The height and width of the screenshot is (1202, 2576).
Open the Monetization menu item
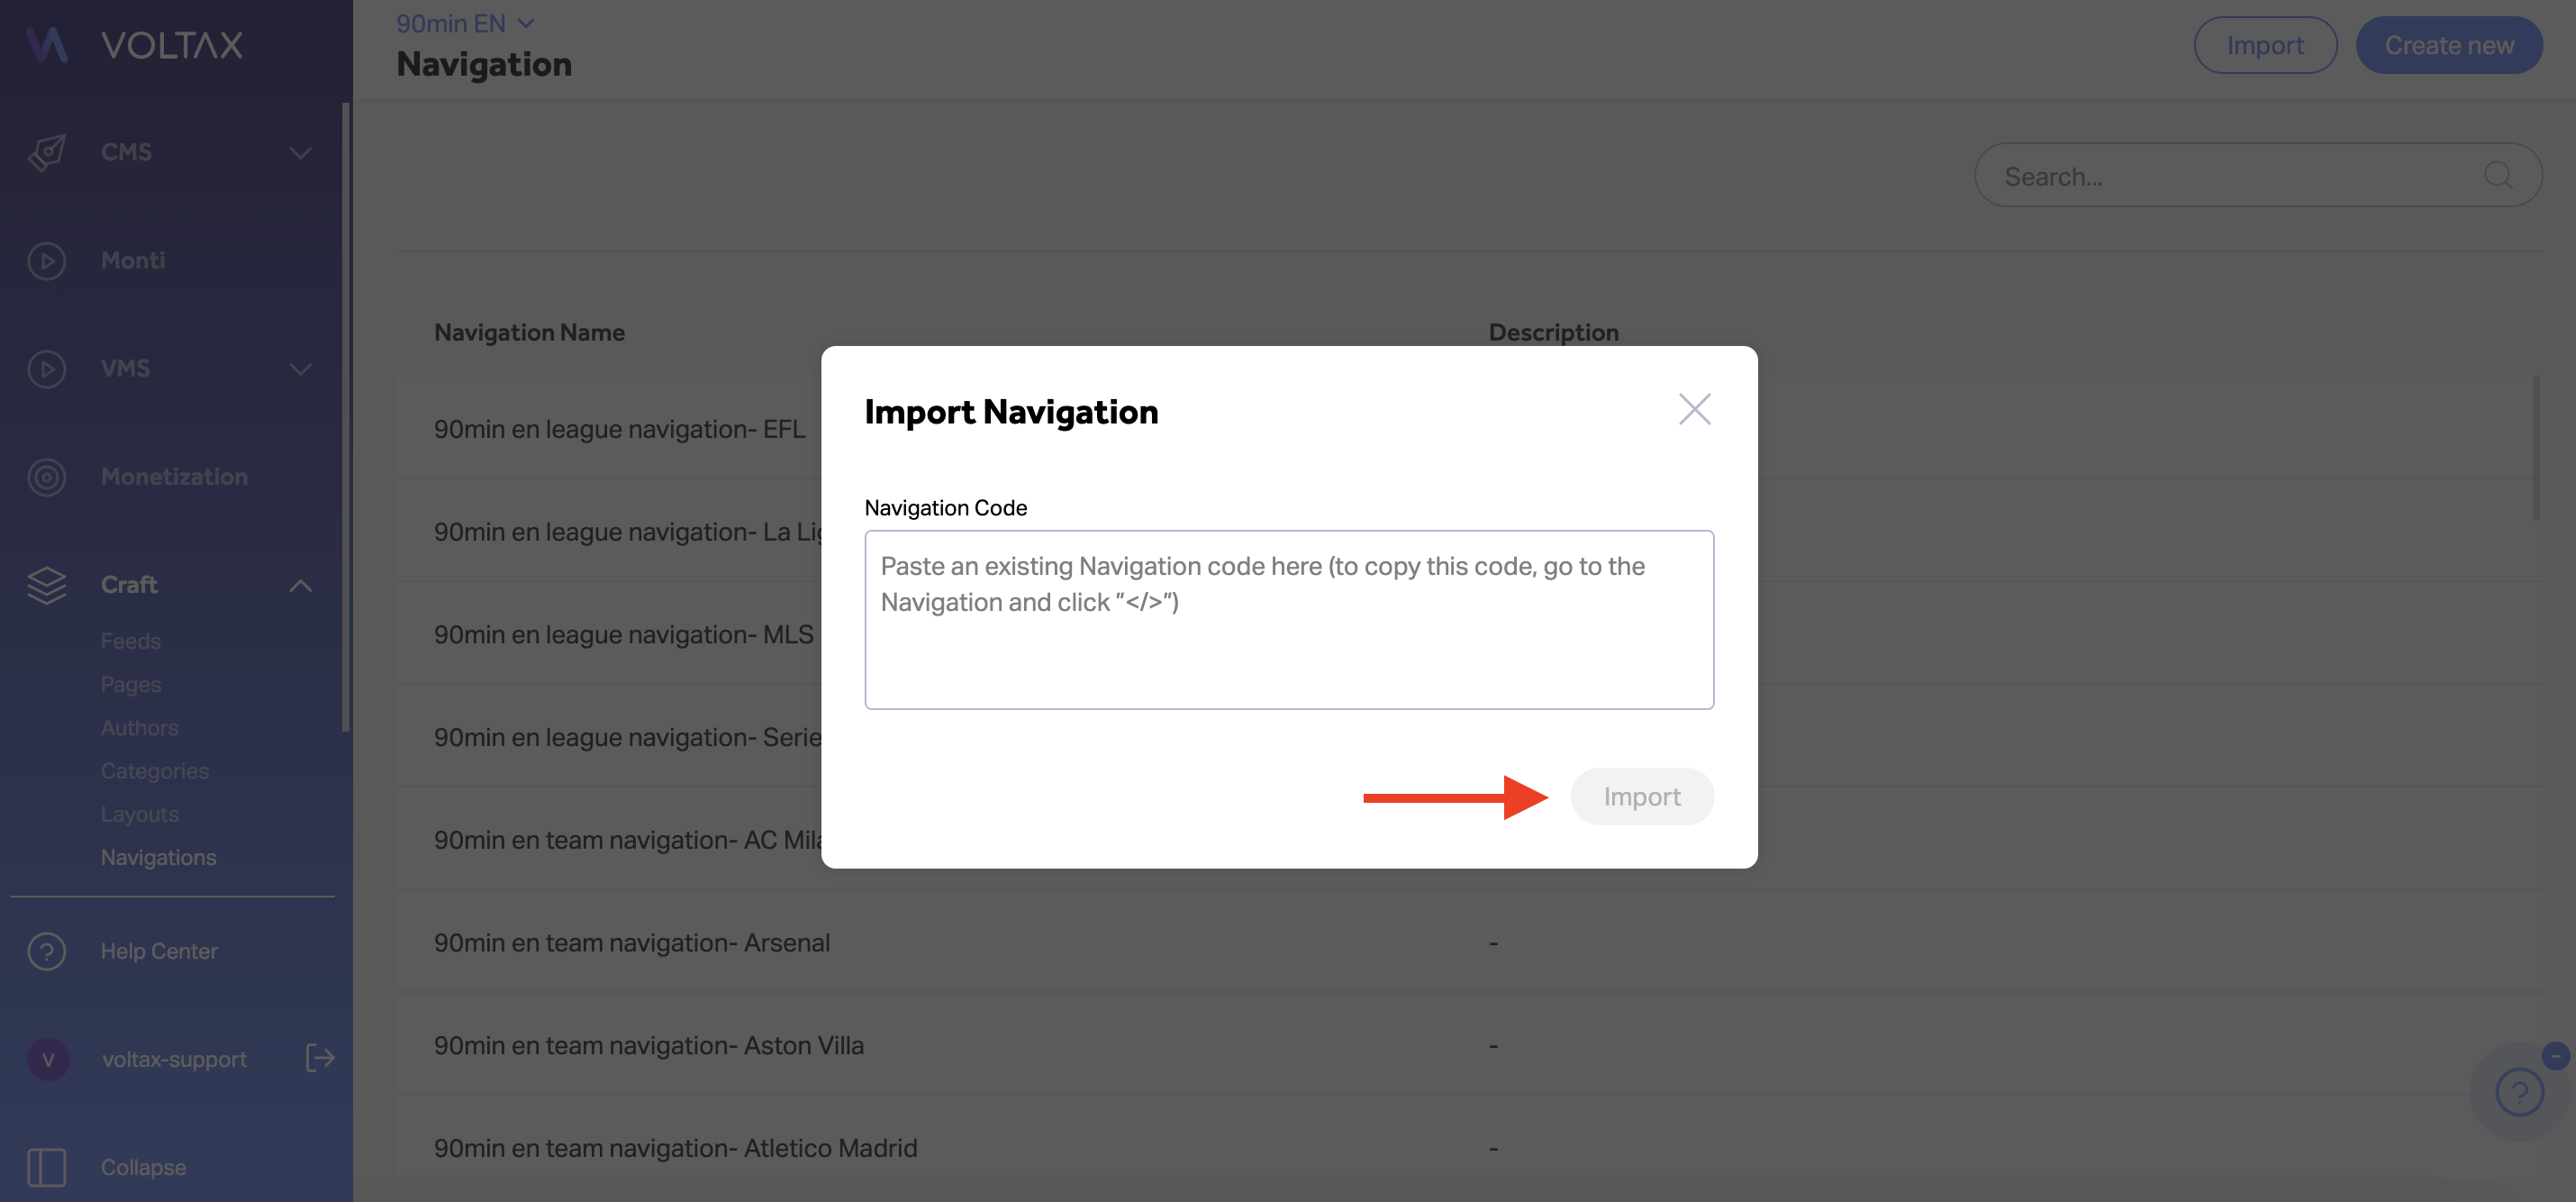click(174, 477)
